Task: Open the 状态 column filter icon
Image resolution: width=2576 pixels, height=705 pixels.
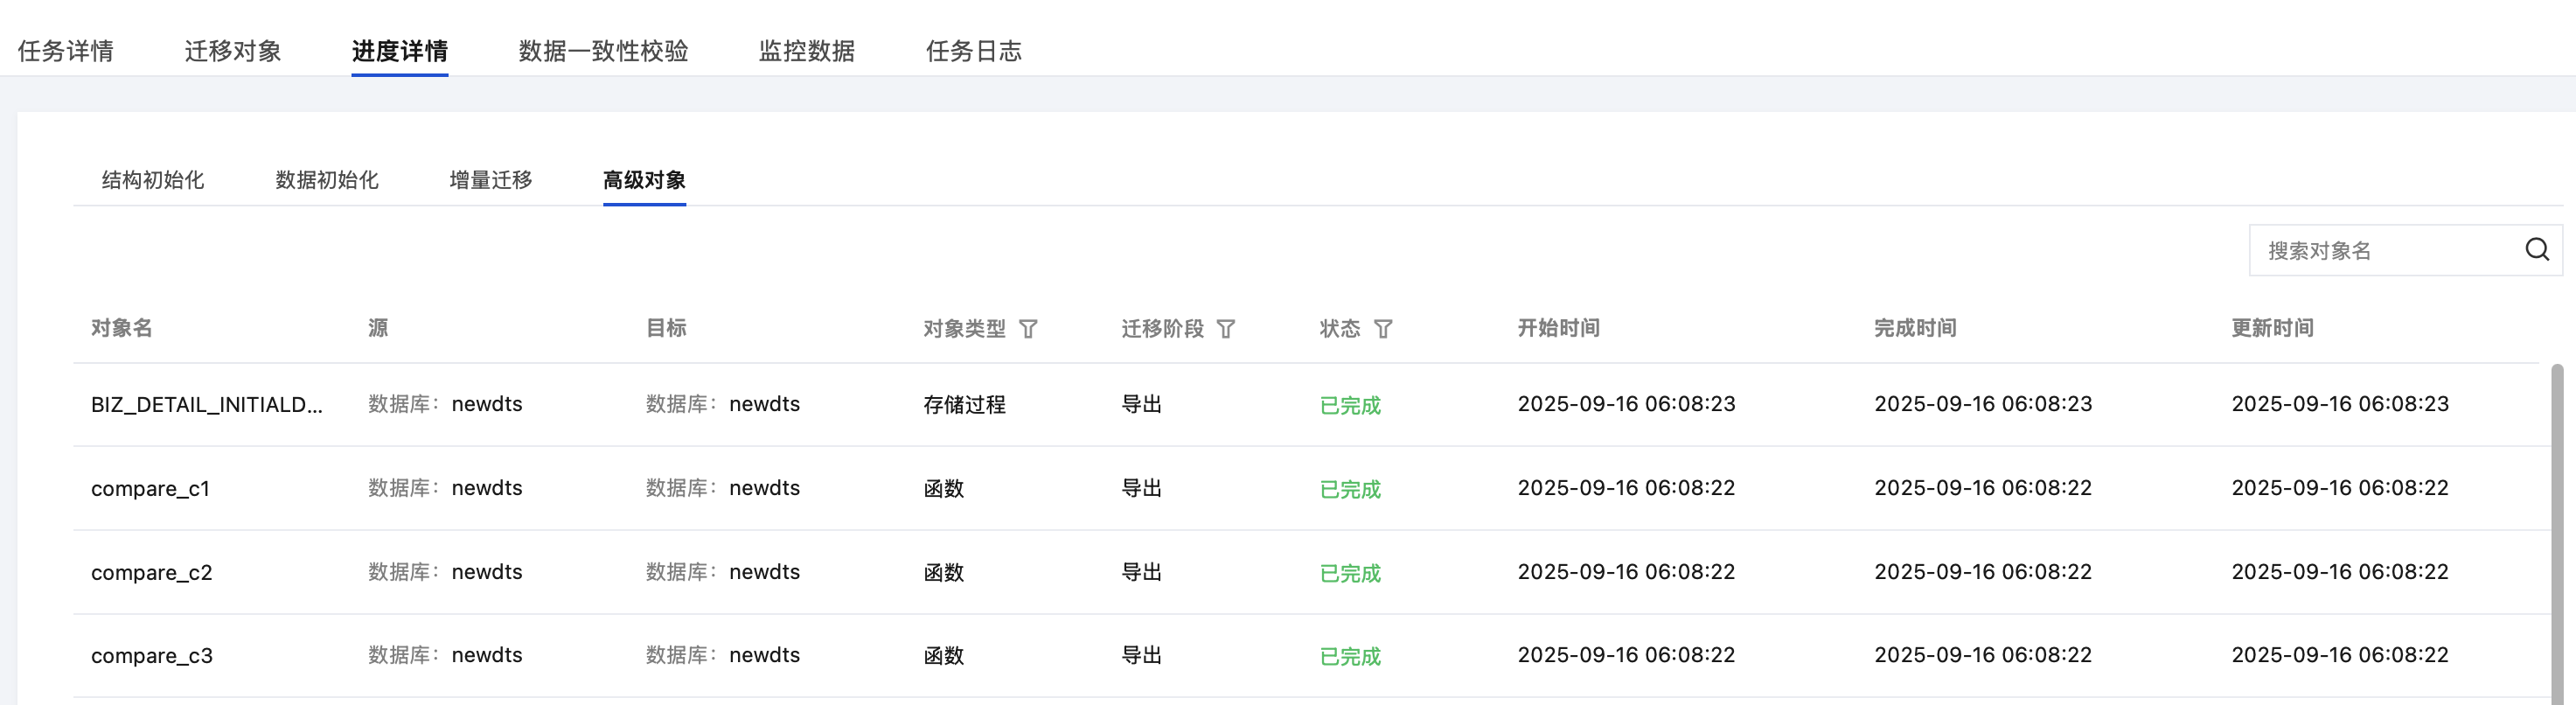Action: pyautogui.click(x=1383, y=329)
